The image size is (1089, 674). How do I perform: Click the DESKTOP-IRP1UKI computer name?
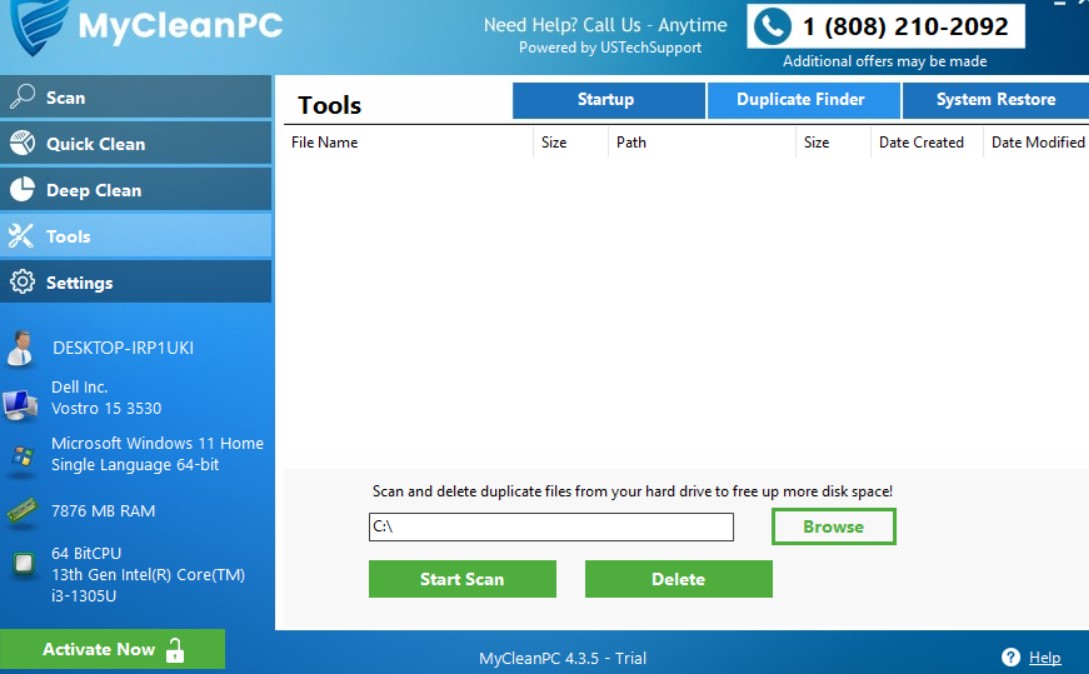point(123,348)
